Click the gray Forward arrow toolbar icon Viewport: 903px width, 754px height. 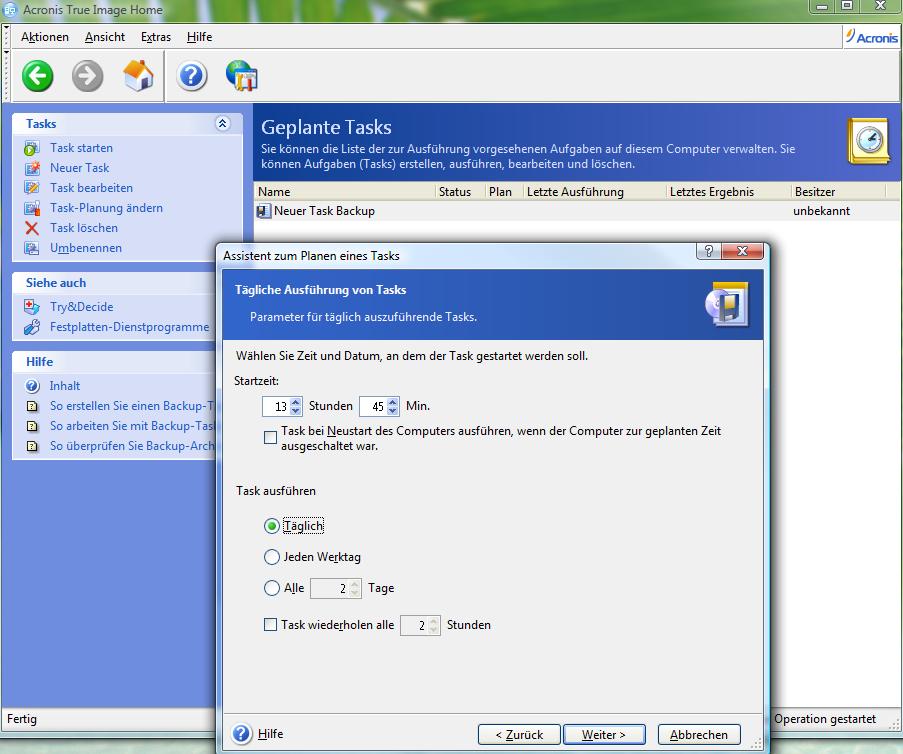[x=88, y=76]
